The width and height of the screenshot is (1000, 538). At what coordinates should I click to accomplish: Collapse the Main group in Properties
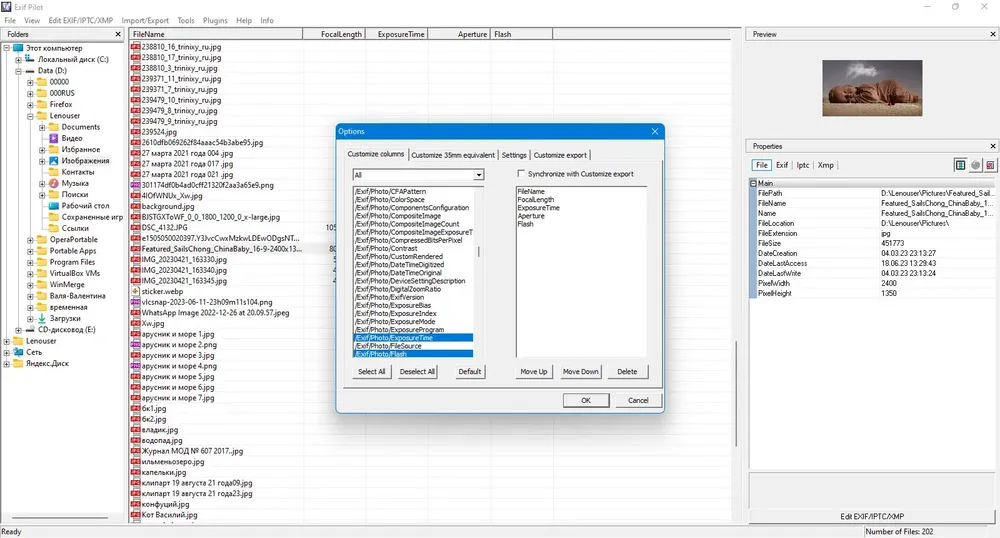(x=753, y=183)
